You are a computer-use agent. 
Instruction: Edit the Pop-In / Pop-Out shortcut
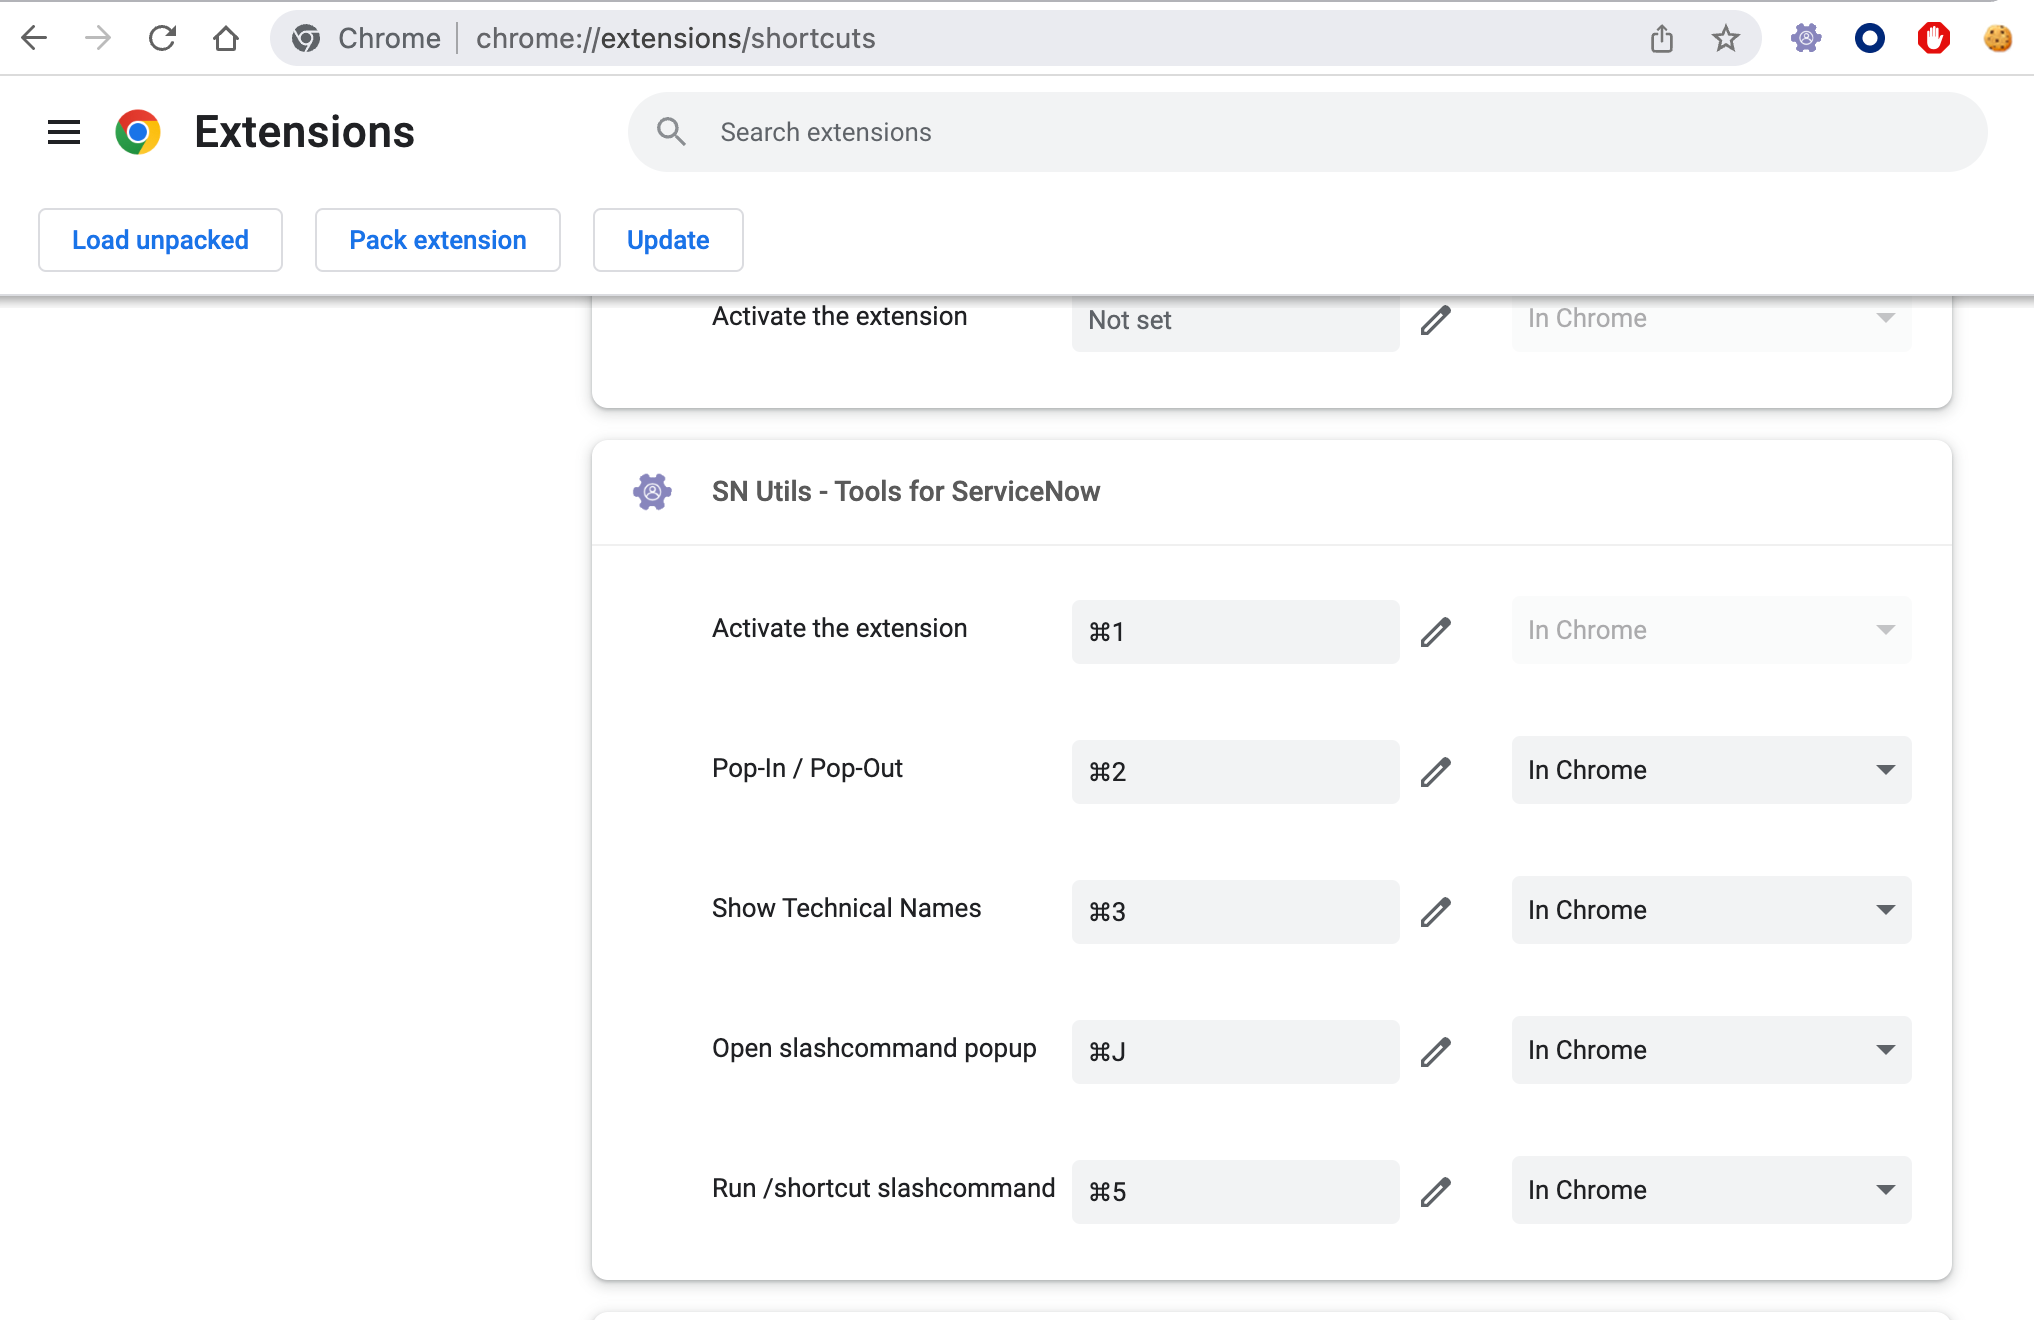pyautogui.click(x=1437, y=771)
